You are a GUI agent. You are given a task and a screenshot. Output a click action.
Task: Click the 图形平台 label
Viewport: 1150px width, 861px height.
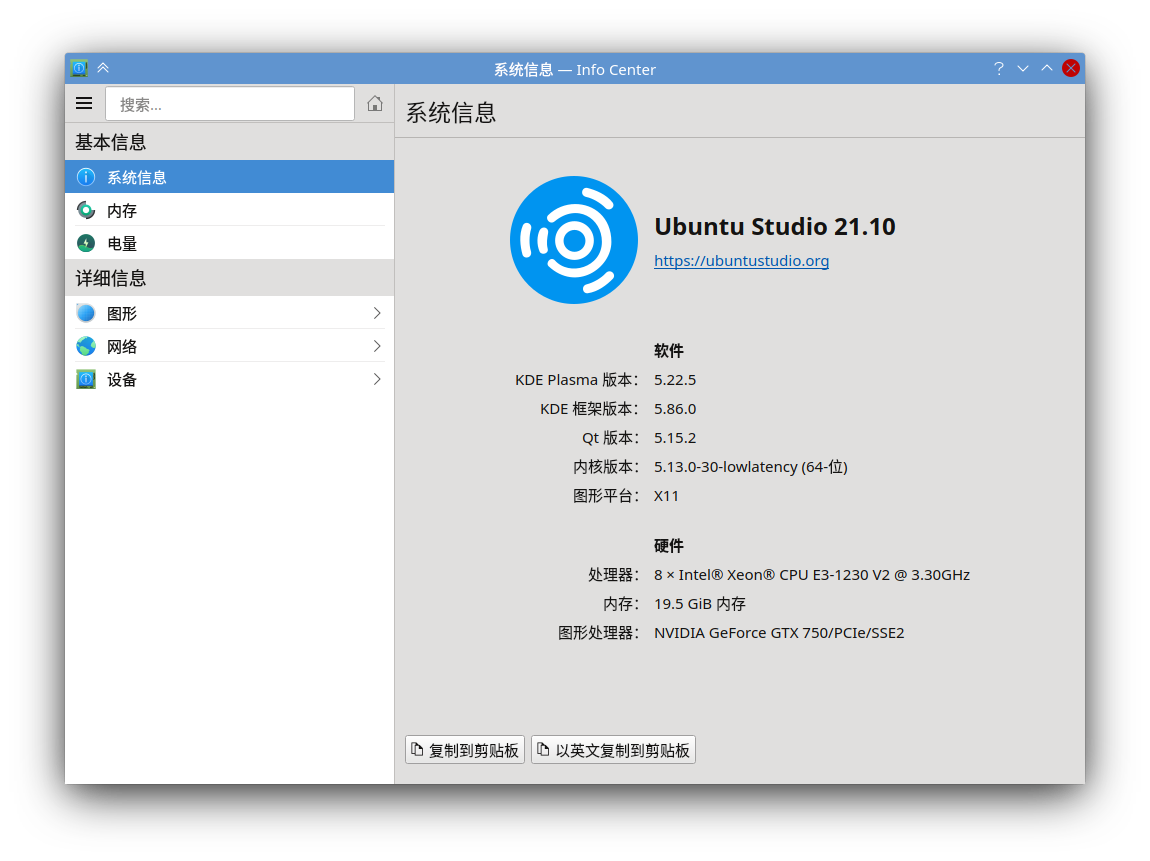(x=606, y=496)
